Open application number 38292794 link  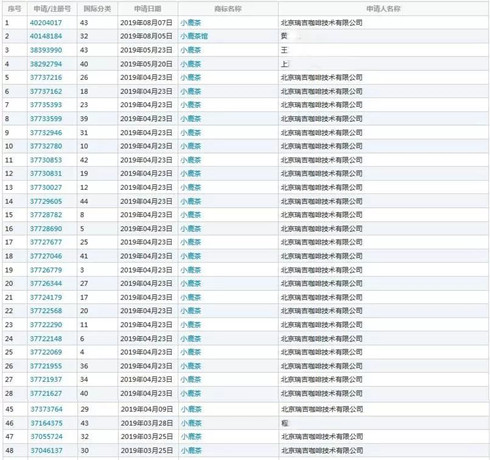click(46, 64)
